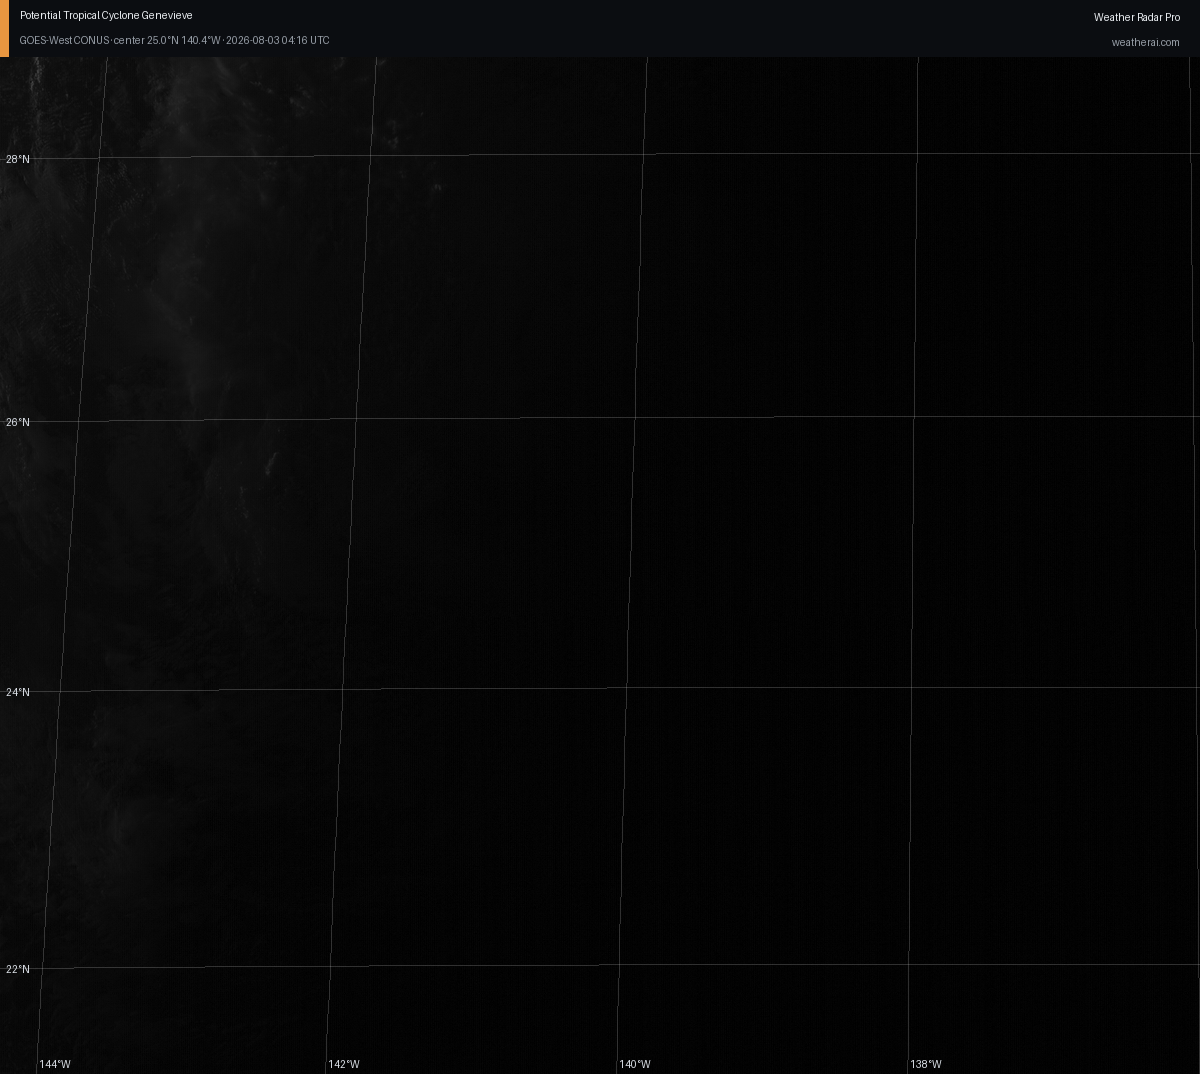Image resolution: width=1200 pixels, height=1074 pixels.
Task: Click the 26°N latitude label
Action: tap(18, 422)
